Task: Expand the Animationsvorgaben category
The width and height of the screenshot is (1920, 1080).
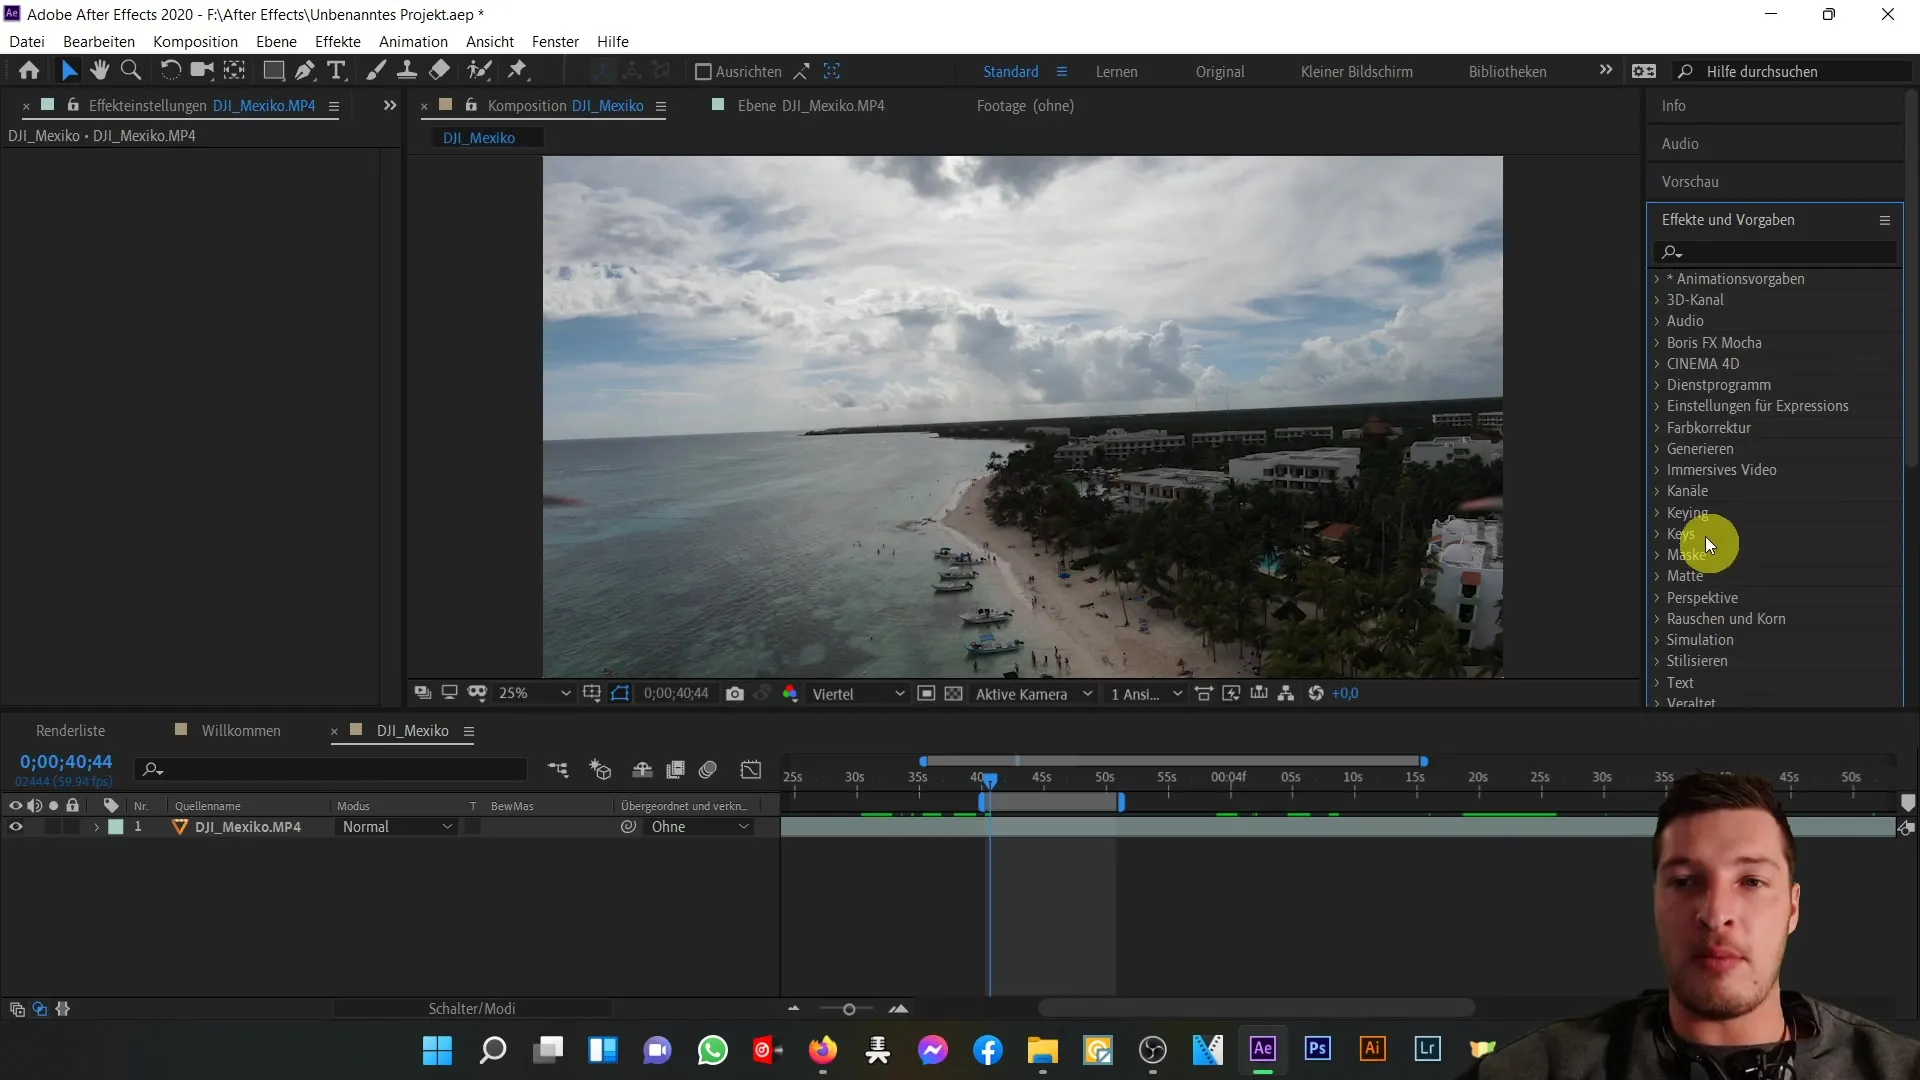Action: [1656, 279]
